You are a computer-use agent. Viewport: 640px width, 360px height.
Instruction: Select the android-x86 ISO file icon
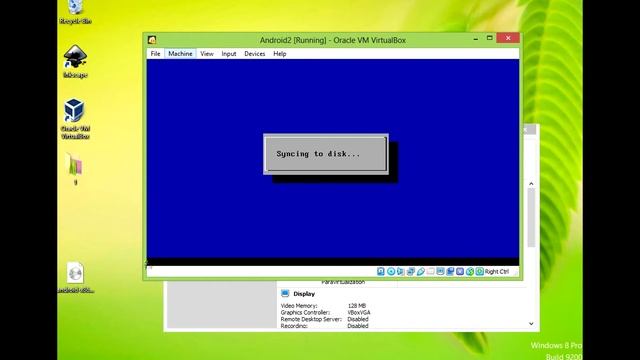pyautogui.click(x=75, y=278)
